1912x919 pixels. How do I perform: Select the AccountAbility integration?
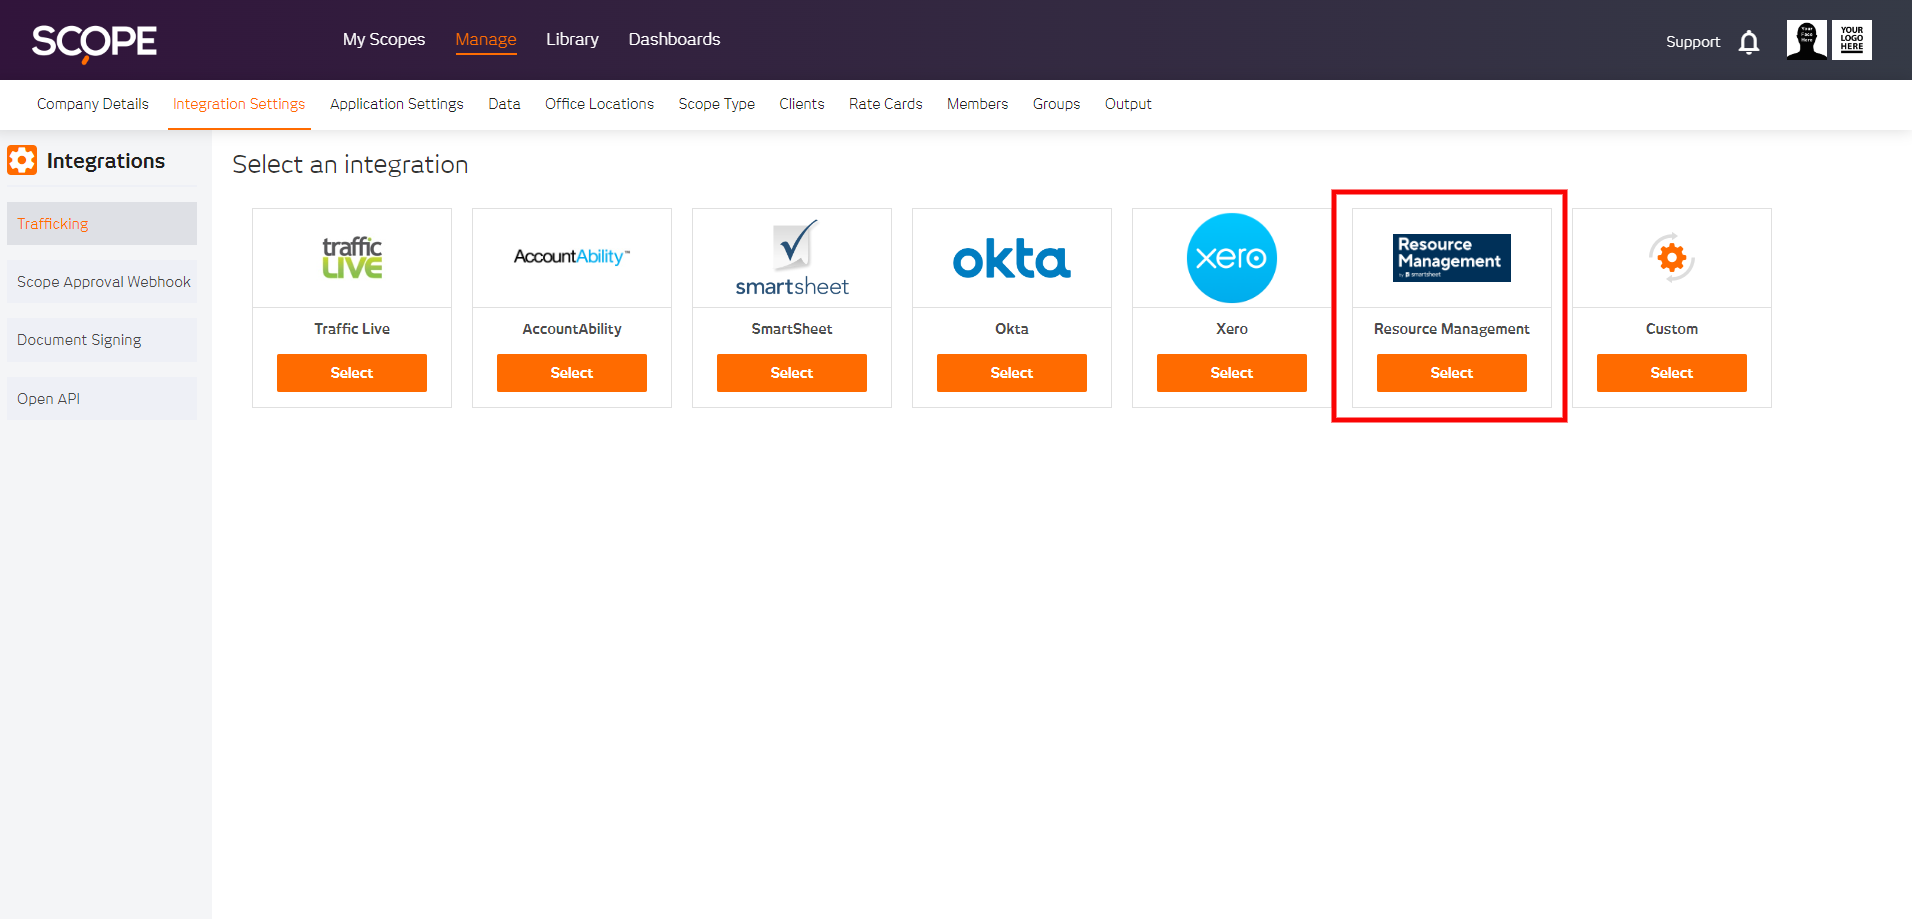(572, 373)
